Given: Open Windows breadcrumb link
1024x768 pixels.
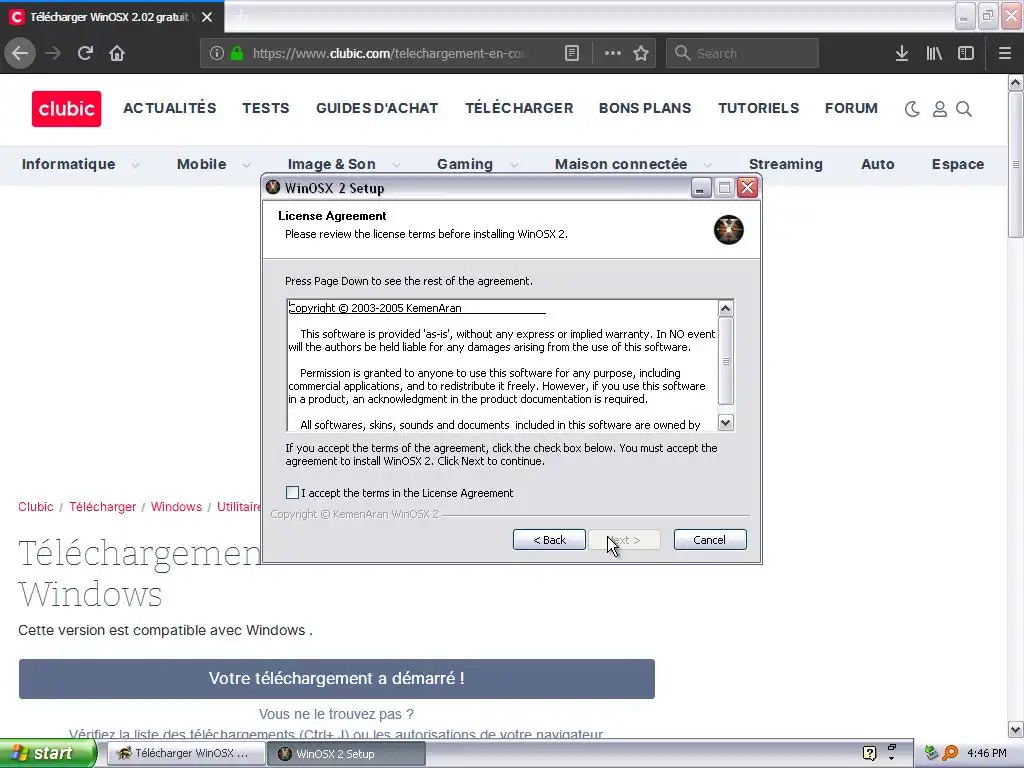Looking at the screenshot, I should [176, 507].
